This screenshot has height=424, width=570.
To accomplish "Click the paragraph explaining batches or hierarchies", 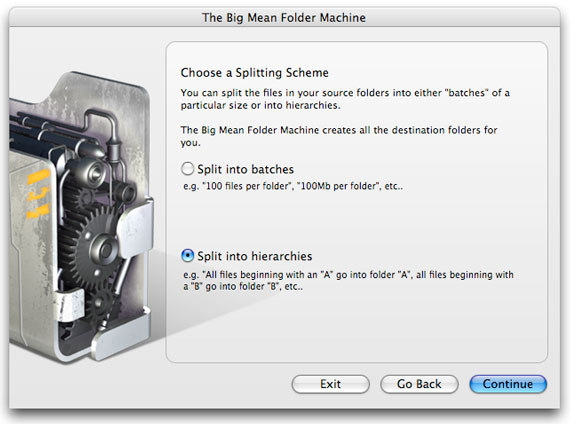I will tap(345, 99).
